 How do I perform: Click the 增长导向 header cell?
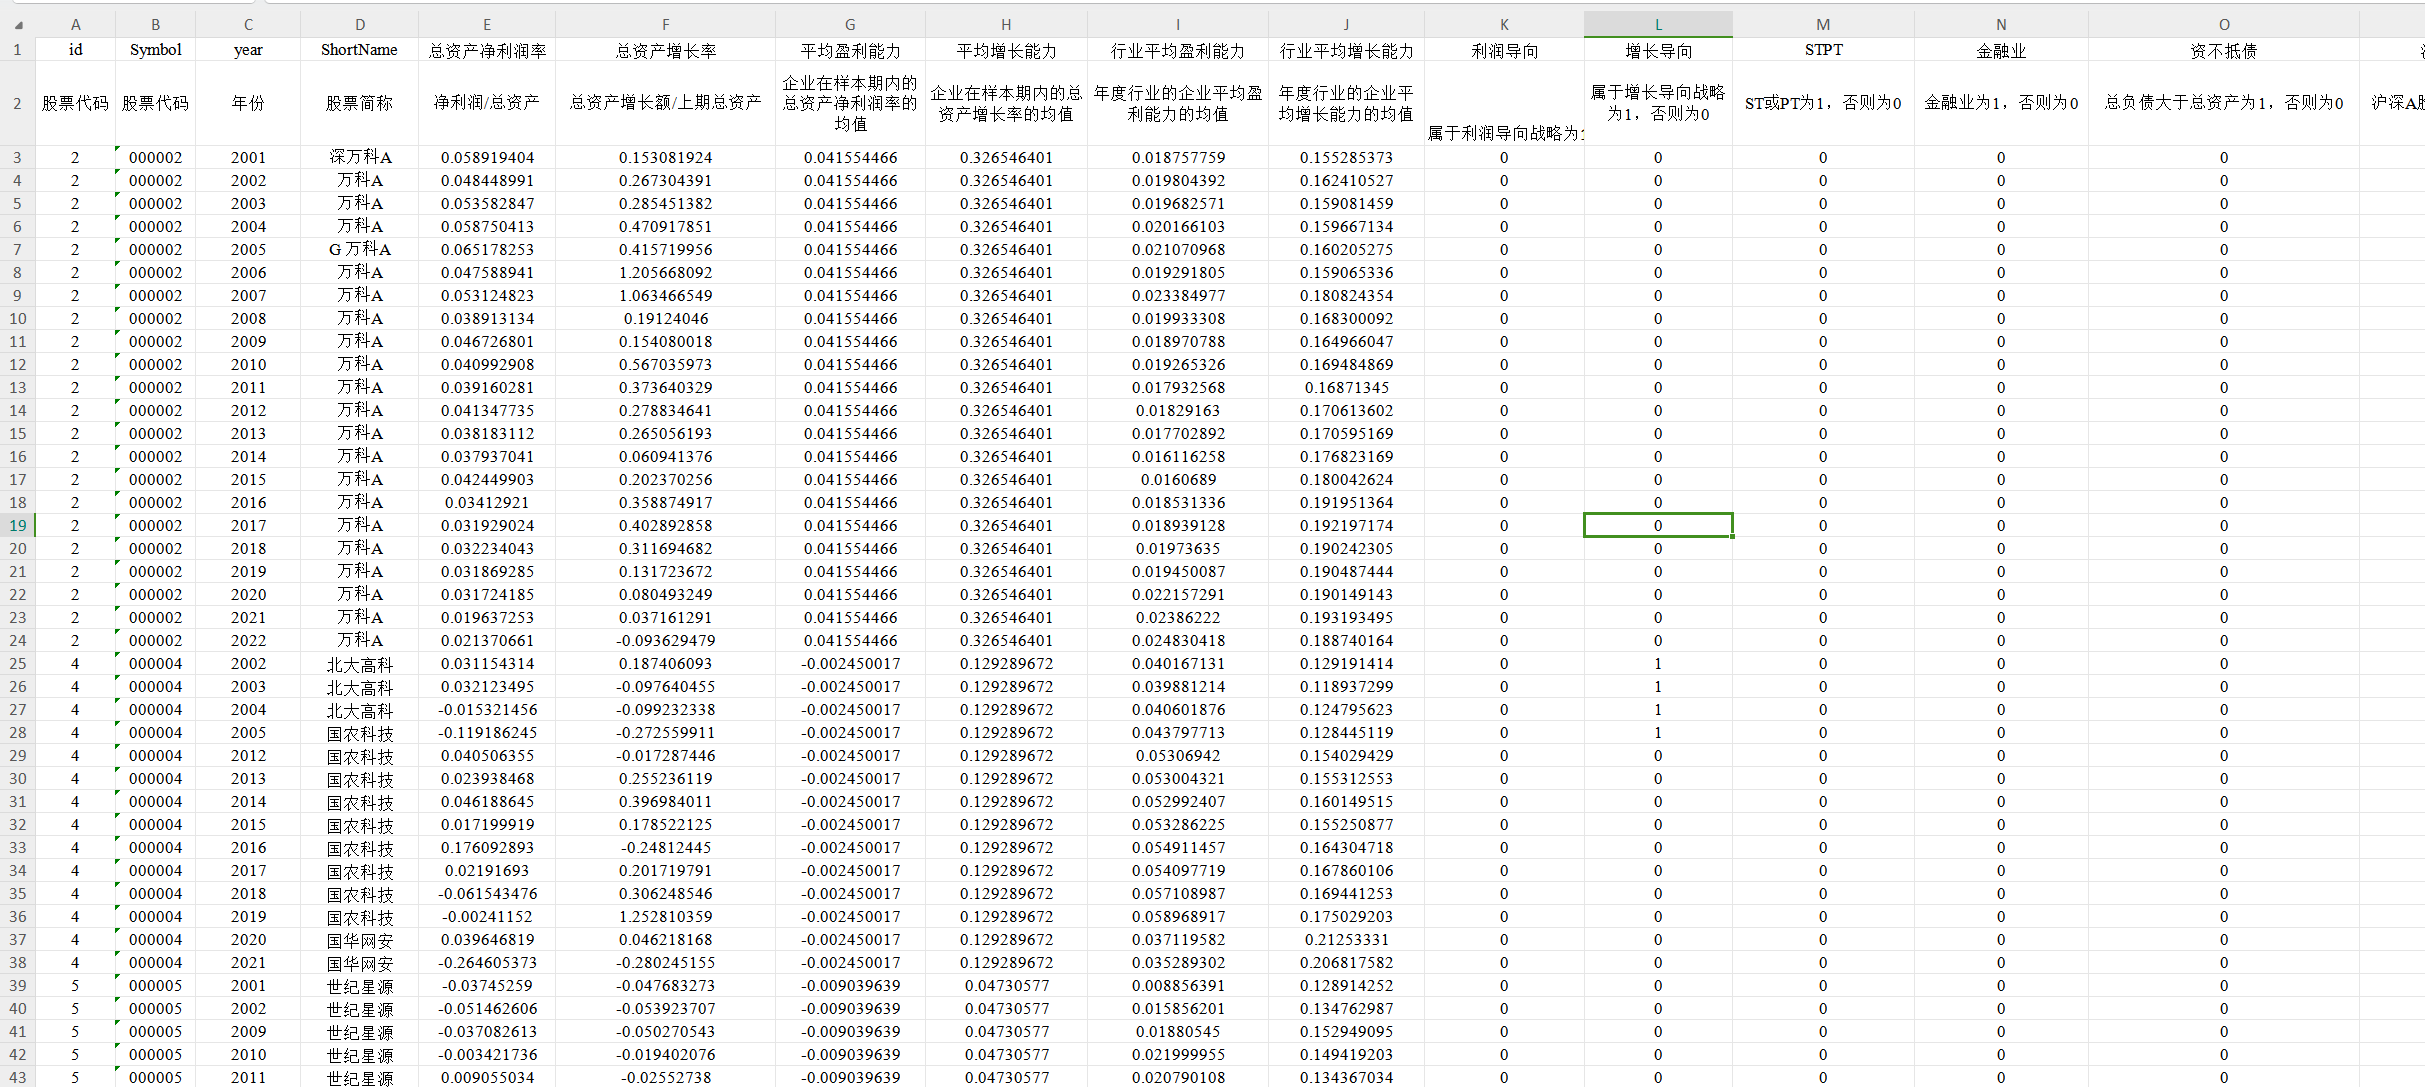(1657, 50)
